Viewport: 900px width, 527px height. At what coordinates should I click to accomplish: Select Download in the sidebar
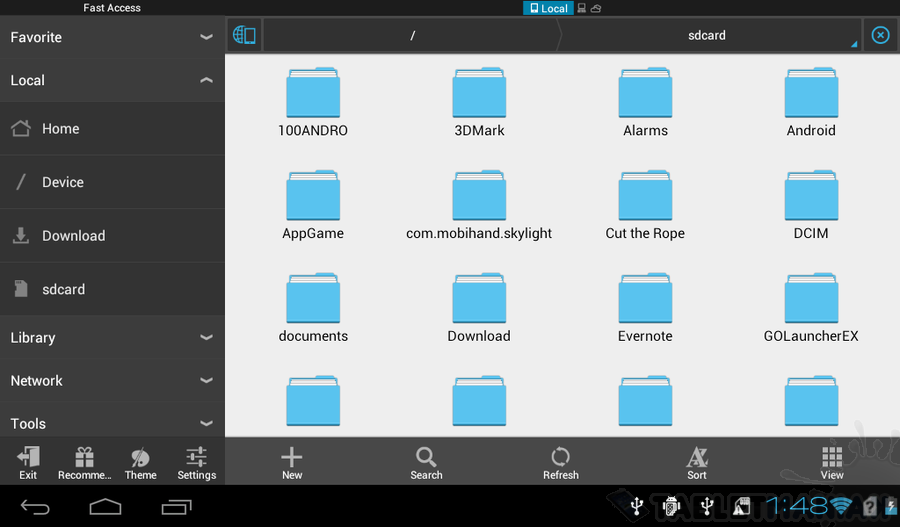(112, 235)
